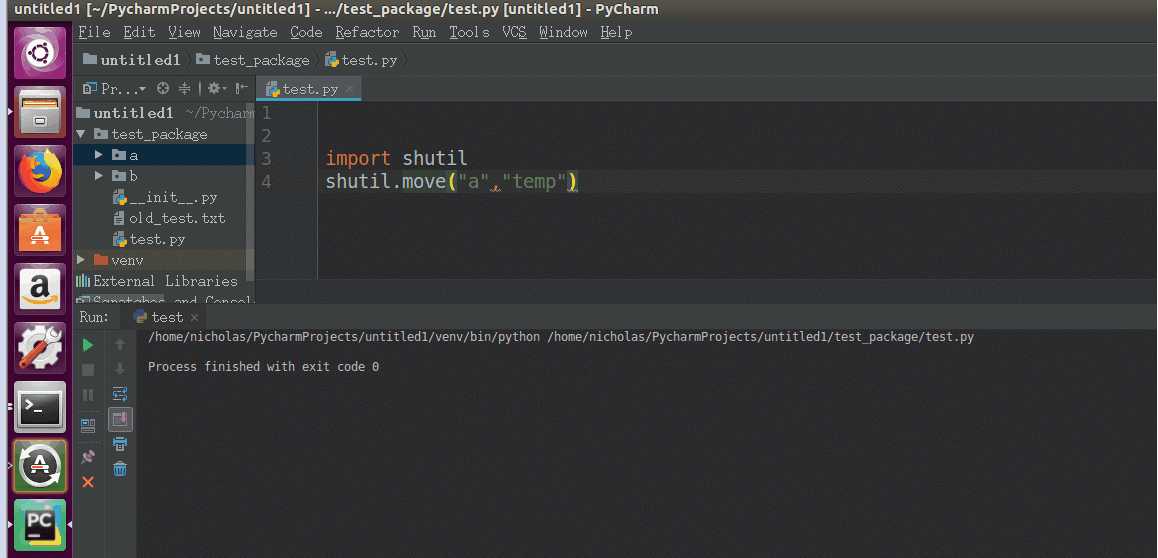
Task: Click line number 1 in the gutter
Action: point(266,114)
